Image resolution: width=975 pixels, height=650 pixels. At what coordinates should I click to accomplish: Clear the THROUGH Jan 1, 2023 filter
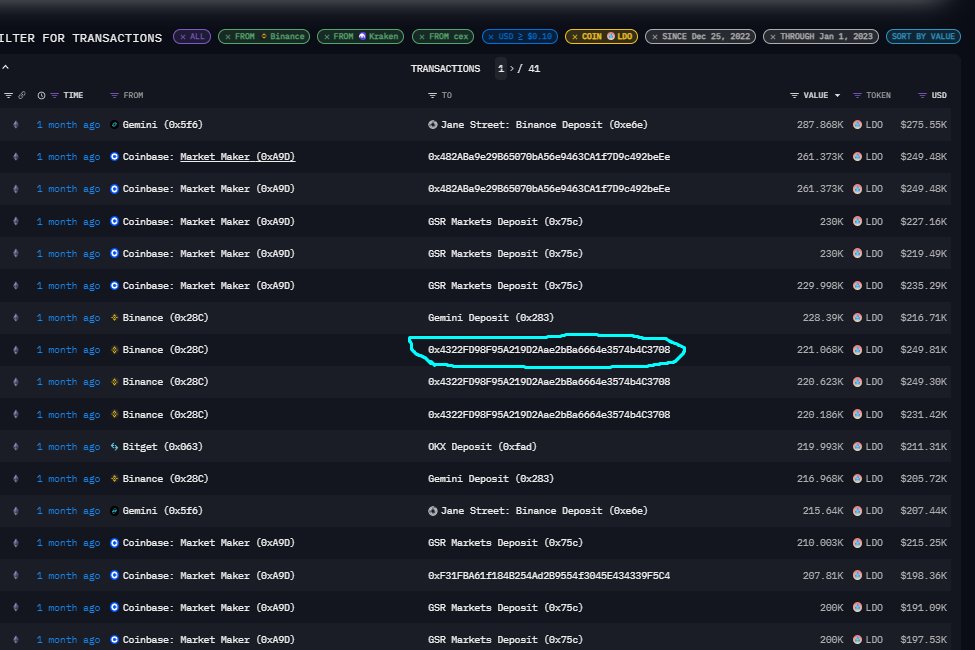772,37
